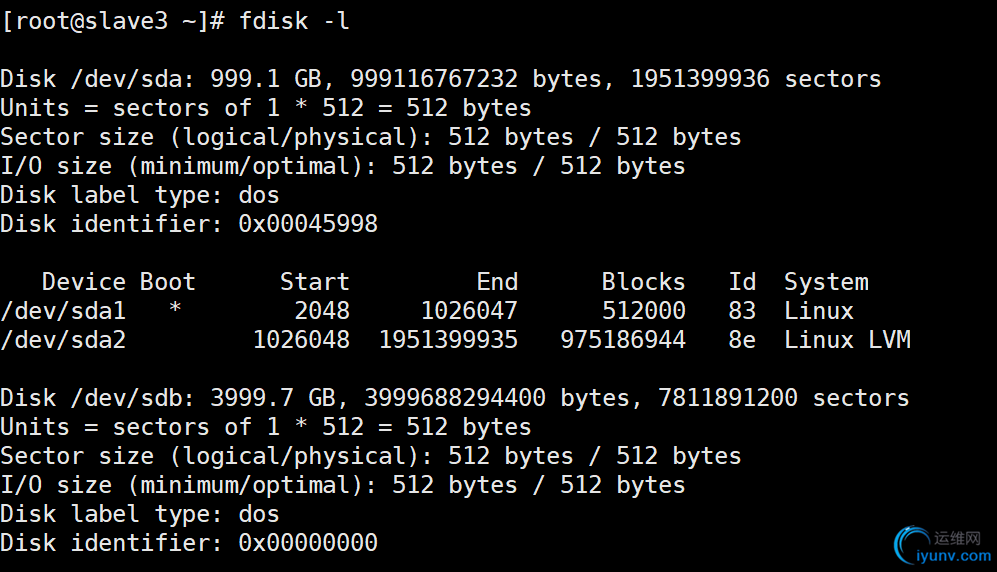Viewport: 997px width, 572px height.
Task: Click the disk identifier 0x00000000
Action: point(308,543)
